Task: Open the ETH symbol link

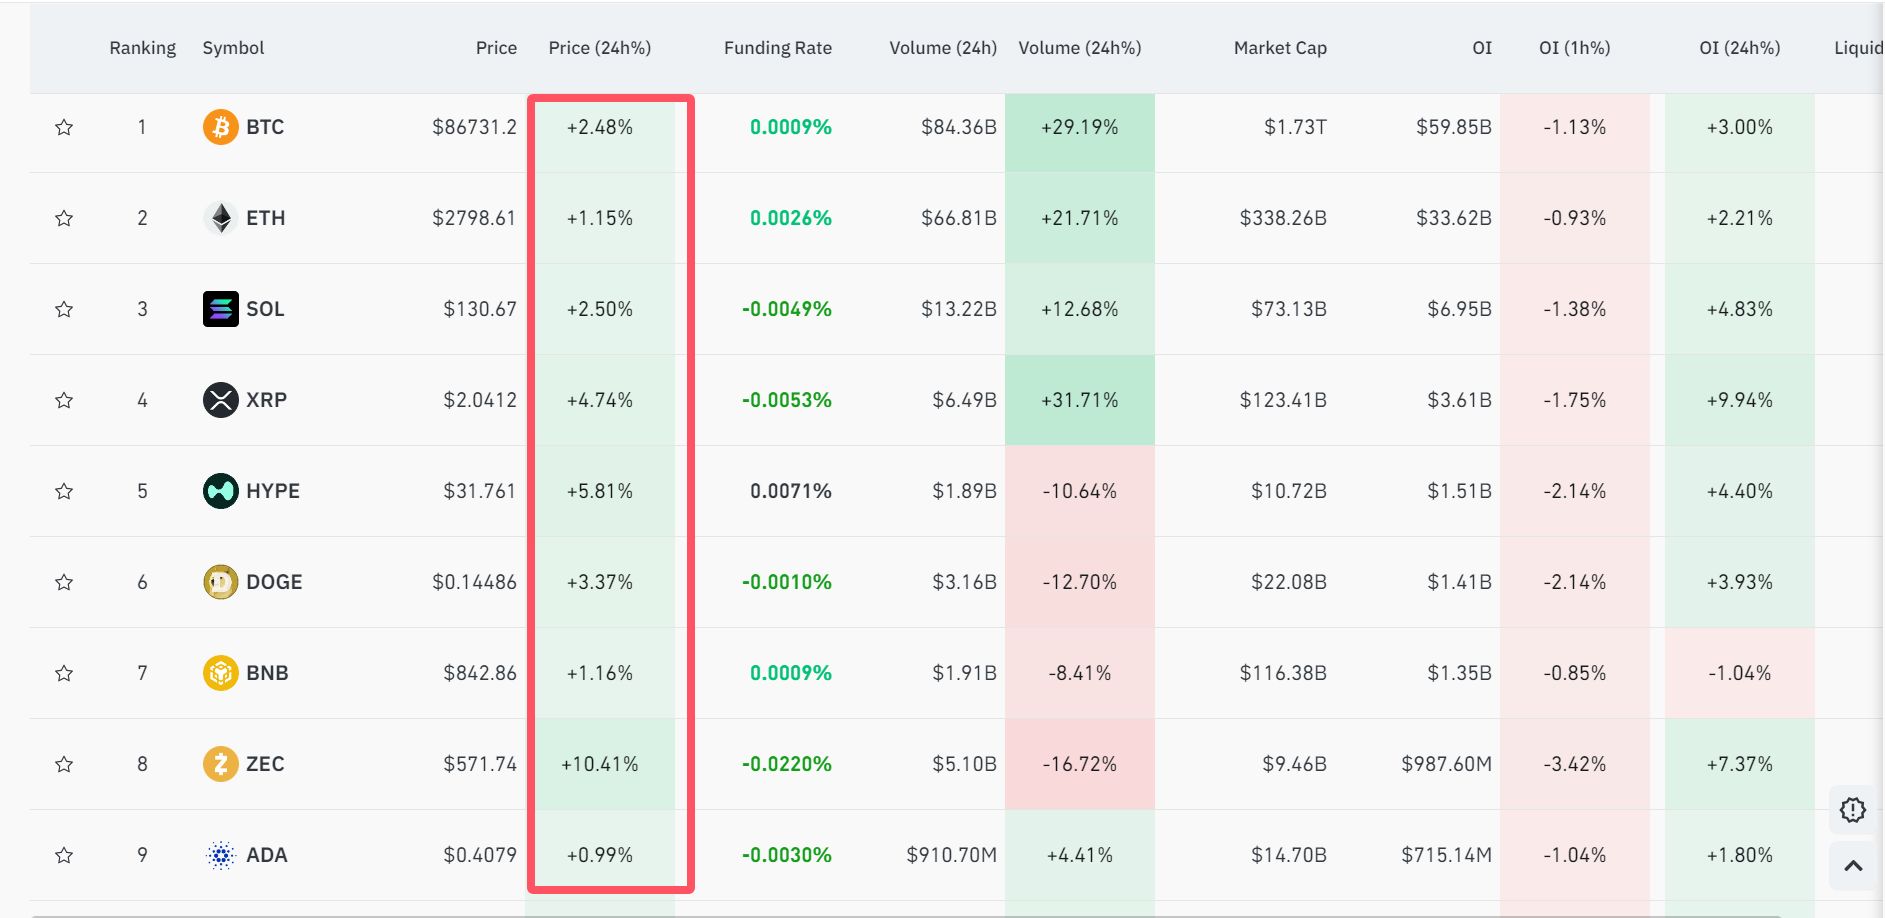Action: click(266, 218)
